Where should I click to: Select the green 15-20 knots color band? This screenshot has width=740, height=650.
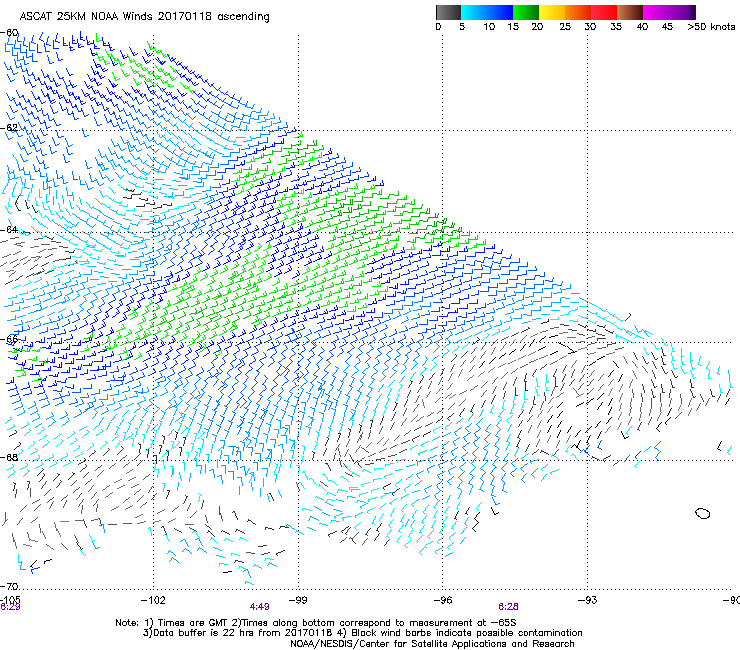pos(526,12)
